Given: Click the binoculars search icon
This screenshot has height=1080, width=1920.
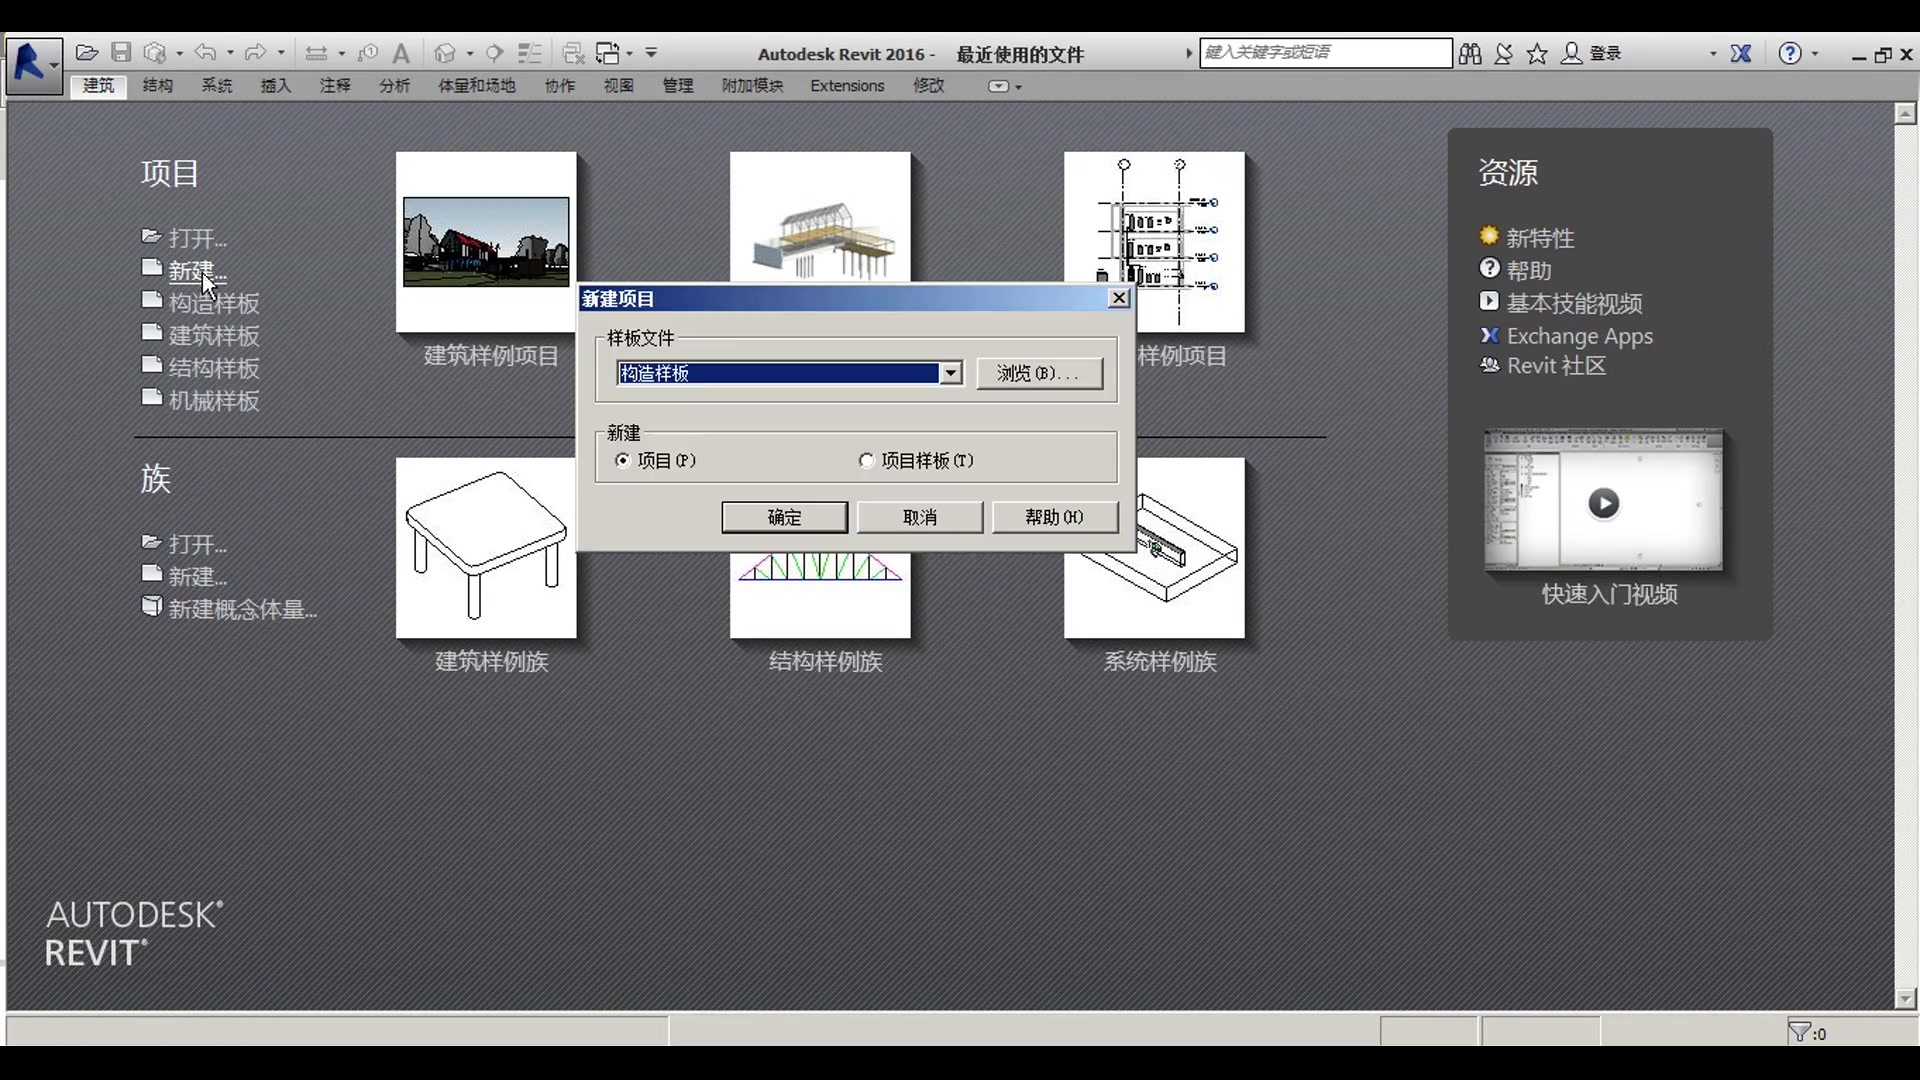Looking at the screenshot, I should (x=1470, y=54).
